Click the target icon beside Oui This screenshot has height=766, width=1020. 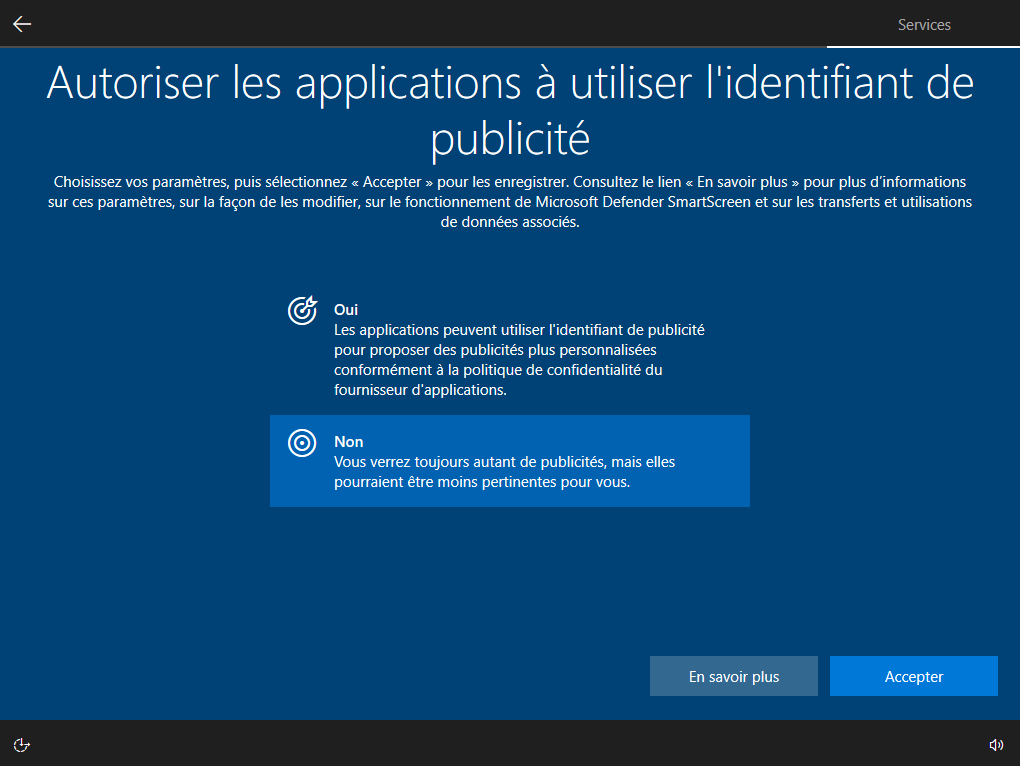(x=302, y=311)
